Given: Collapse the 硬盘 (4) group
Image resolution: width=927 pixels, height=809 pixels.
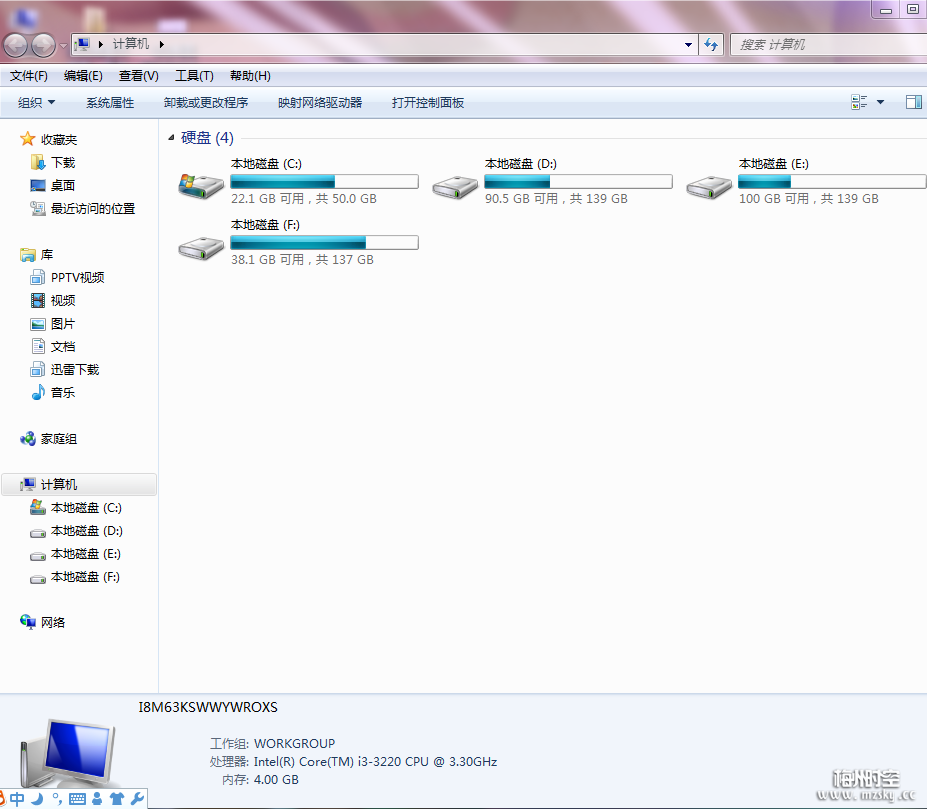Looking at the screenshot, I should [x=171, y=138].
